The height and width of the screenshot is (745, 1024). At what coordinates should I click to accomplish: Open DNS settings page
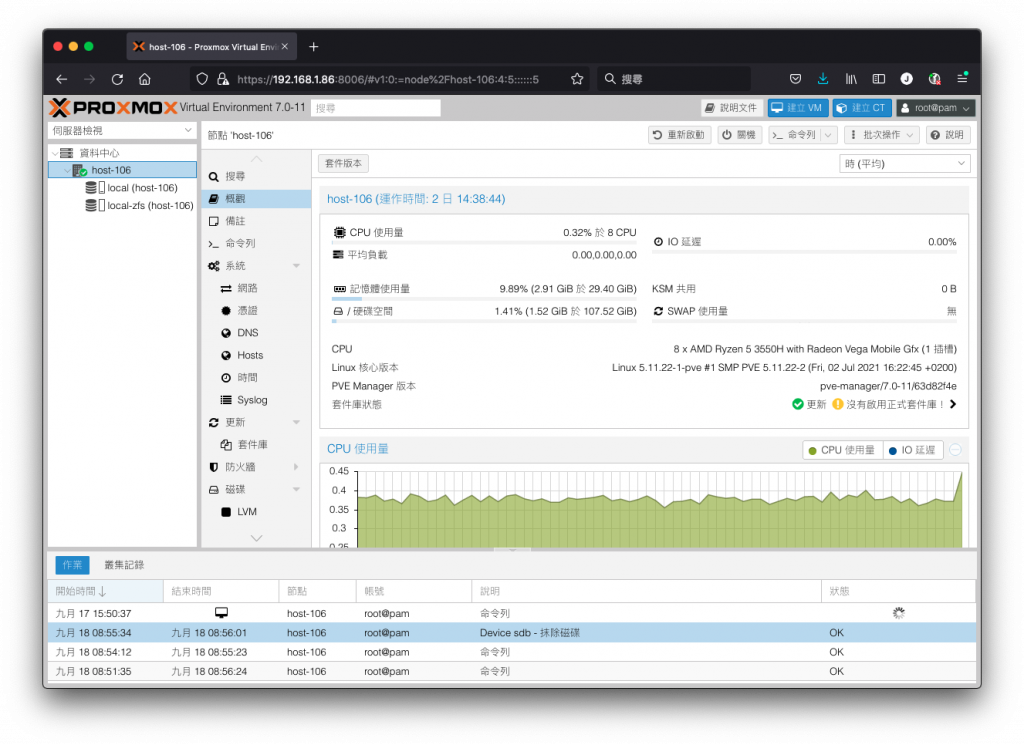point(256,332)
